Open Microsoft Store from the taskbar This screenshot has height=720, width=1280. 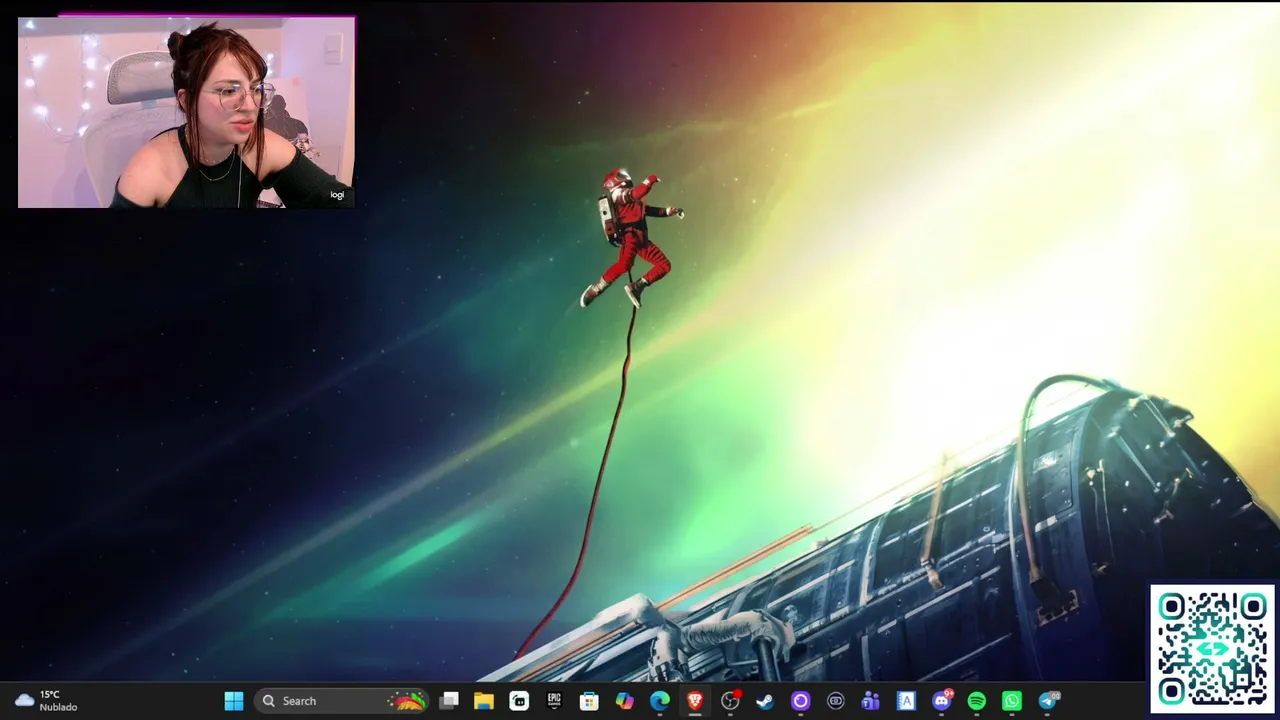589,701
